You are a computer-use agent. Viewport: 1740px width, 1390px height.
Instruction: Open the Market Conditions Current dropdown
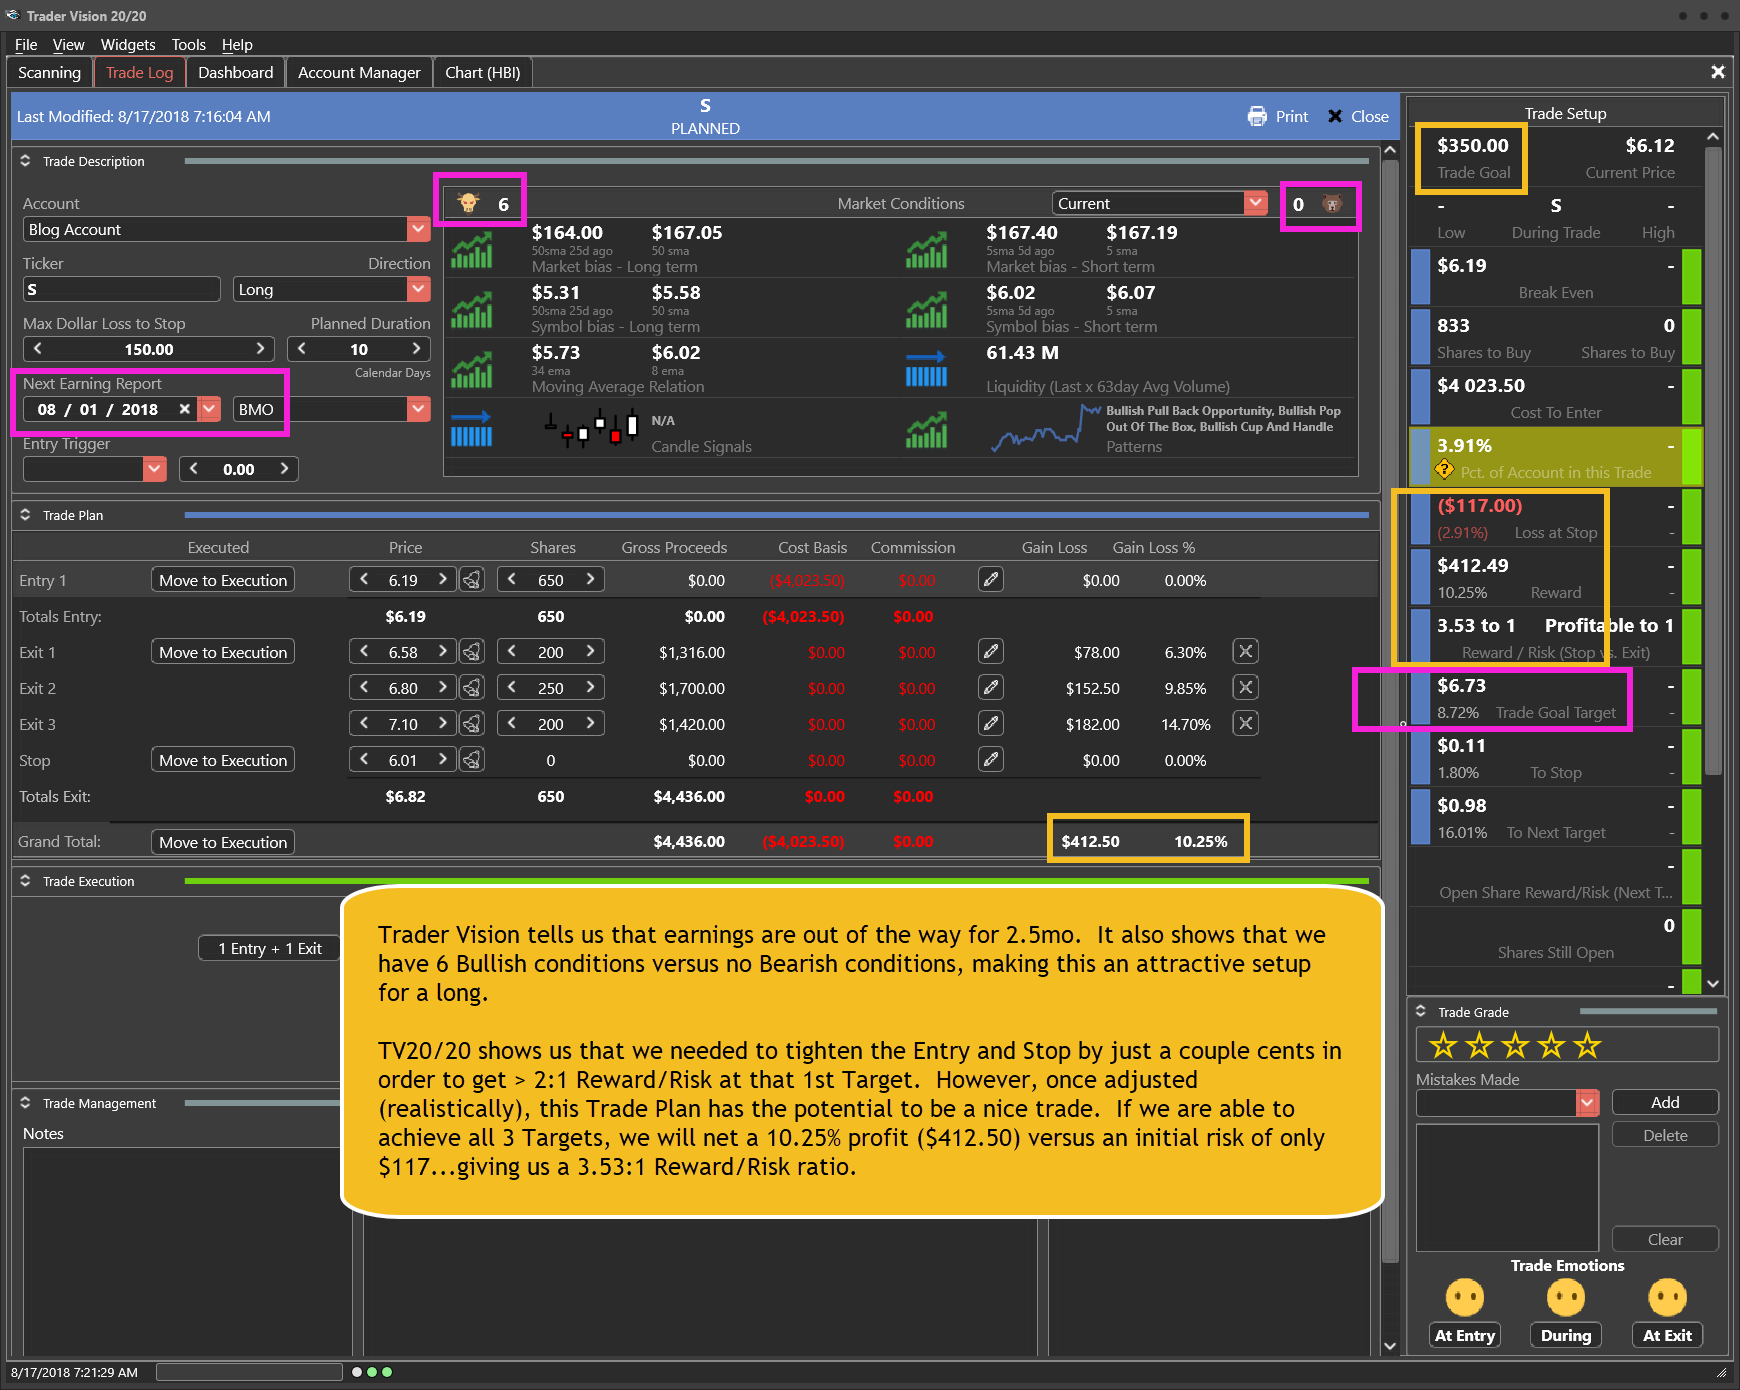coord(1256,203)
